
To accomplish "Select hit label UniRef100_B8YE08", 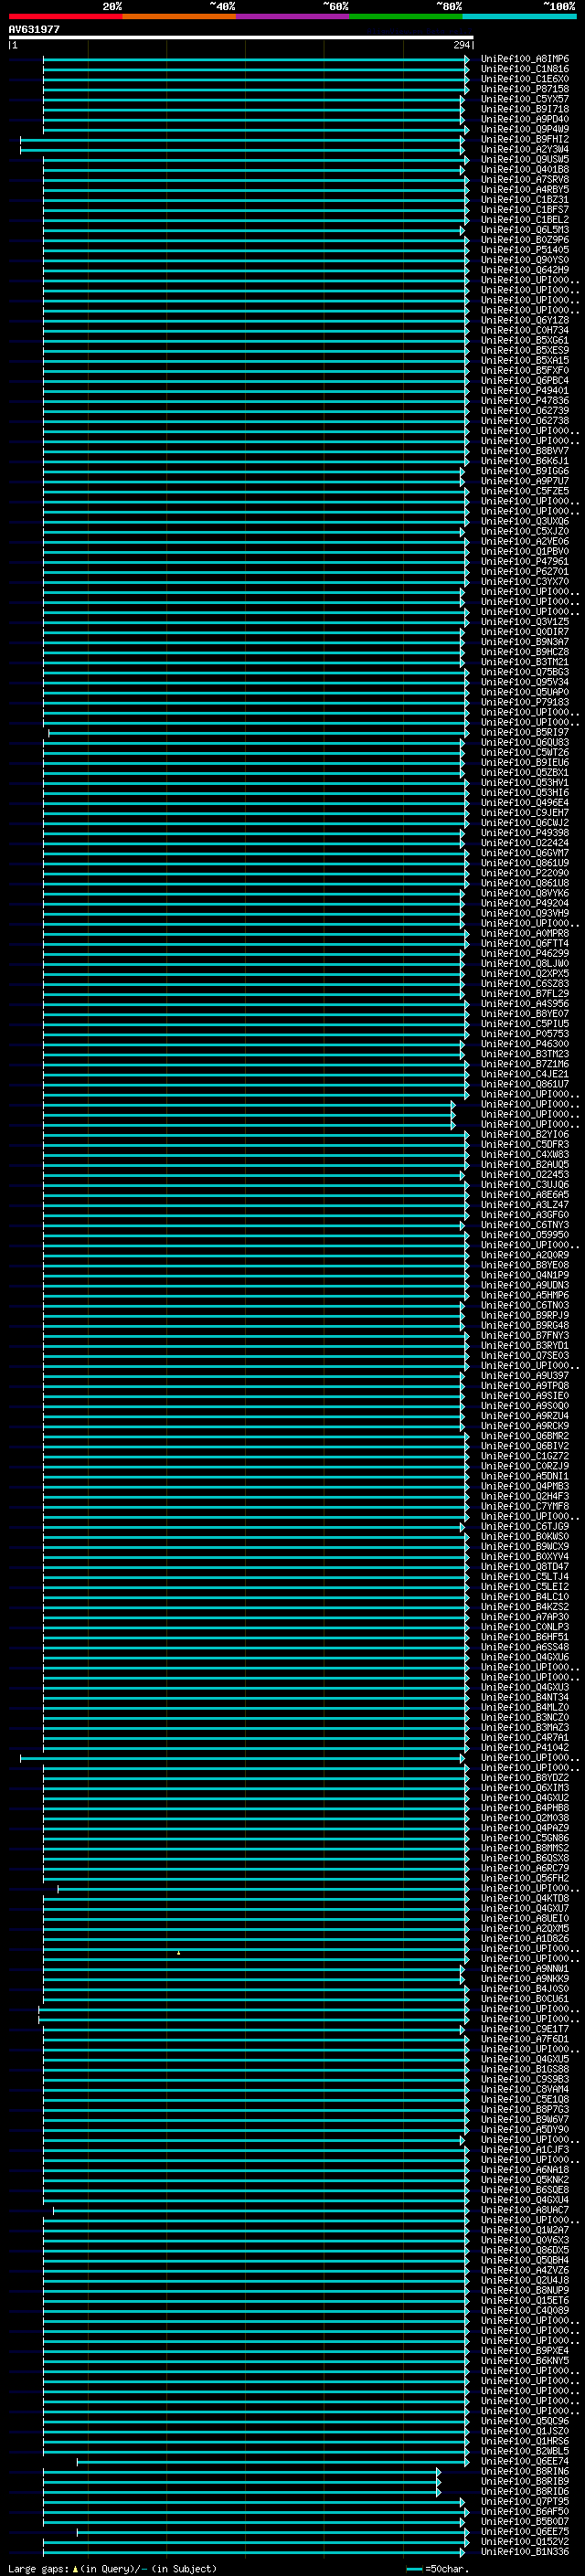I will pyautogui.click(x=524, y=1264).
